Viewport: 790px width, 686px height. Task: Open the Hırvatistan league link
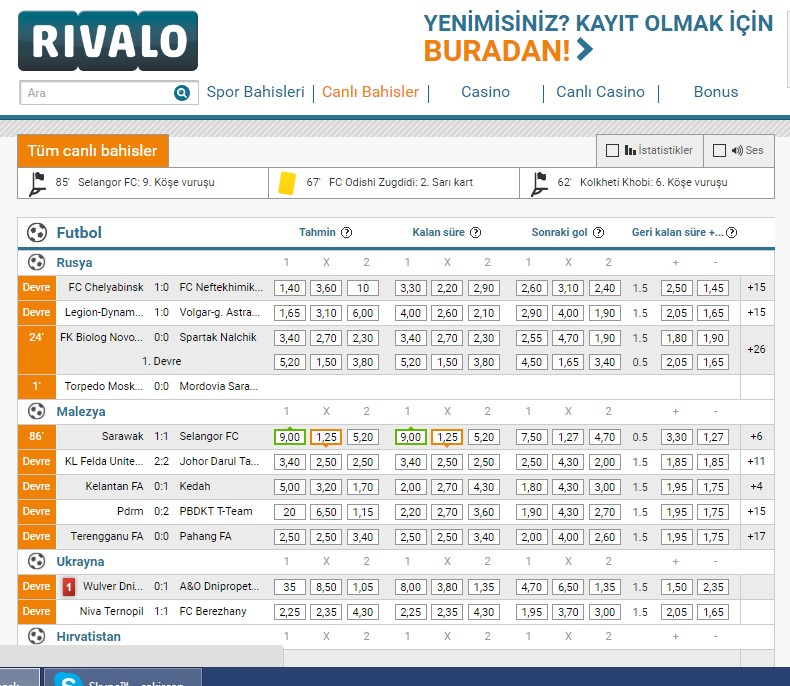(88, 637)
